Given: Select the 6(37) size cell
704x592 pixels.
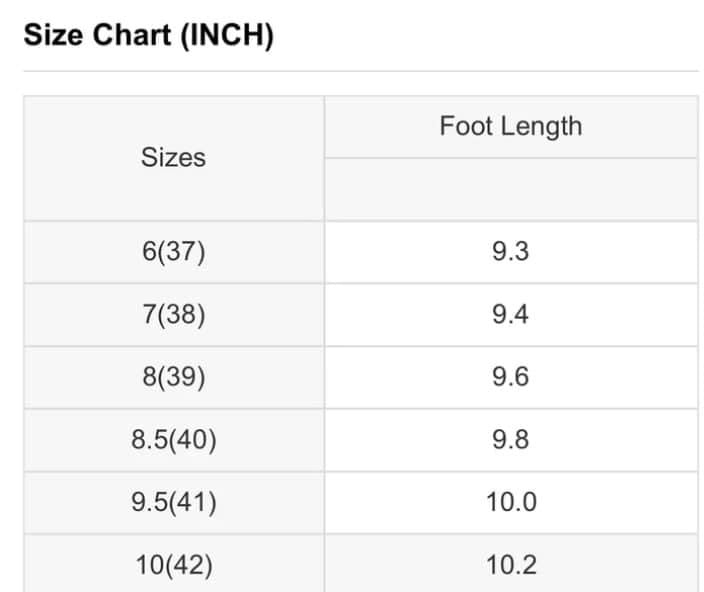Looking at the screenshot, I should pos(173,251).
